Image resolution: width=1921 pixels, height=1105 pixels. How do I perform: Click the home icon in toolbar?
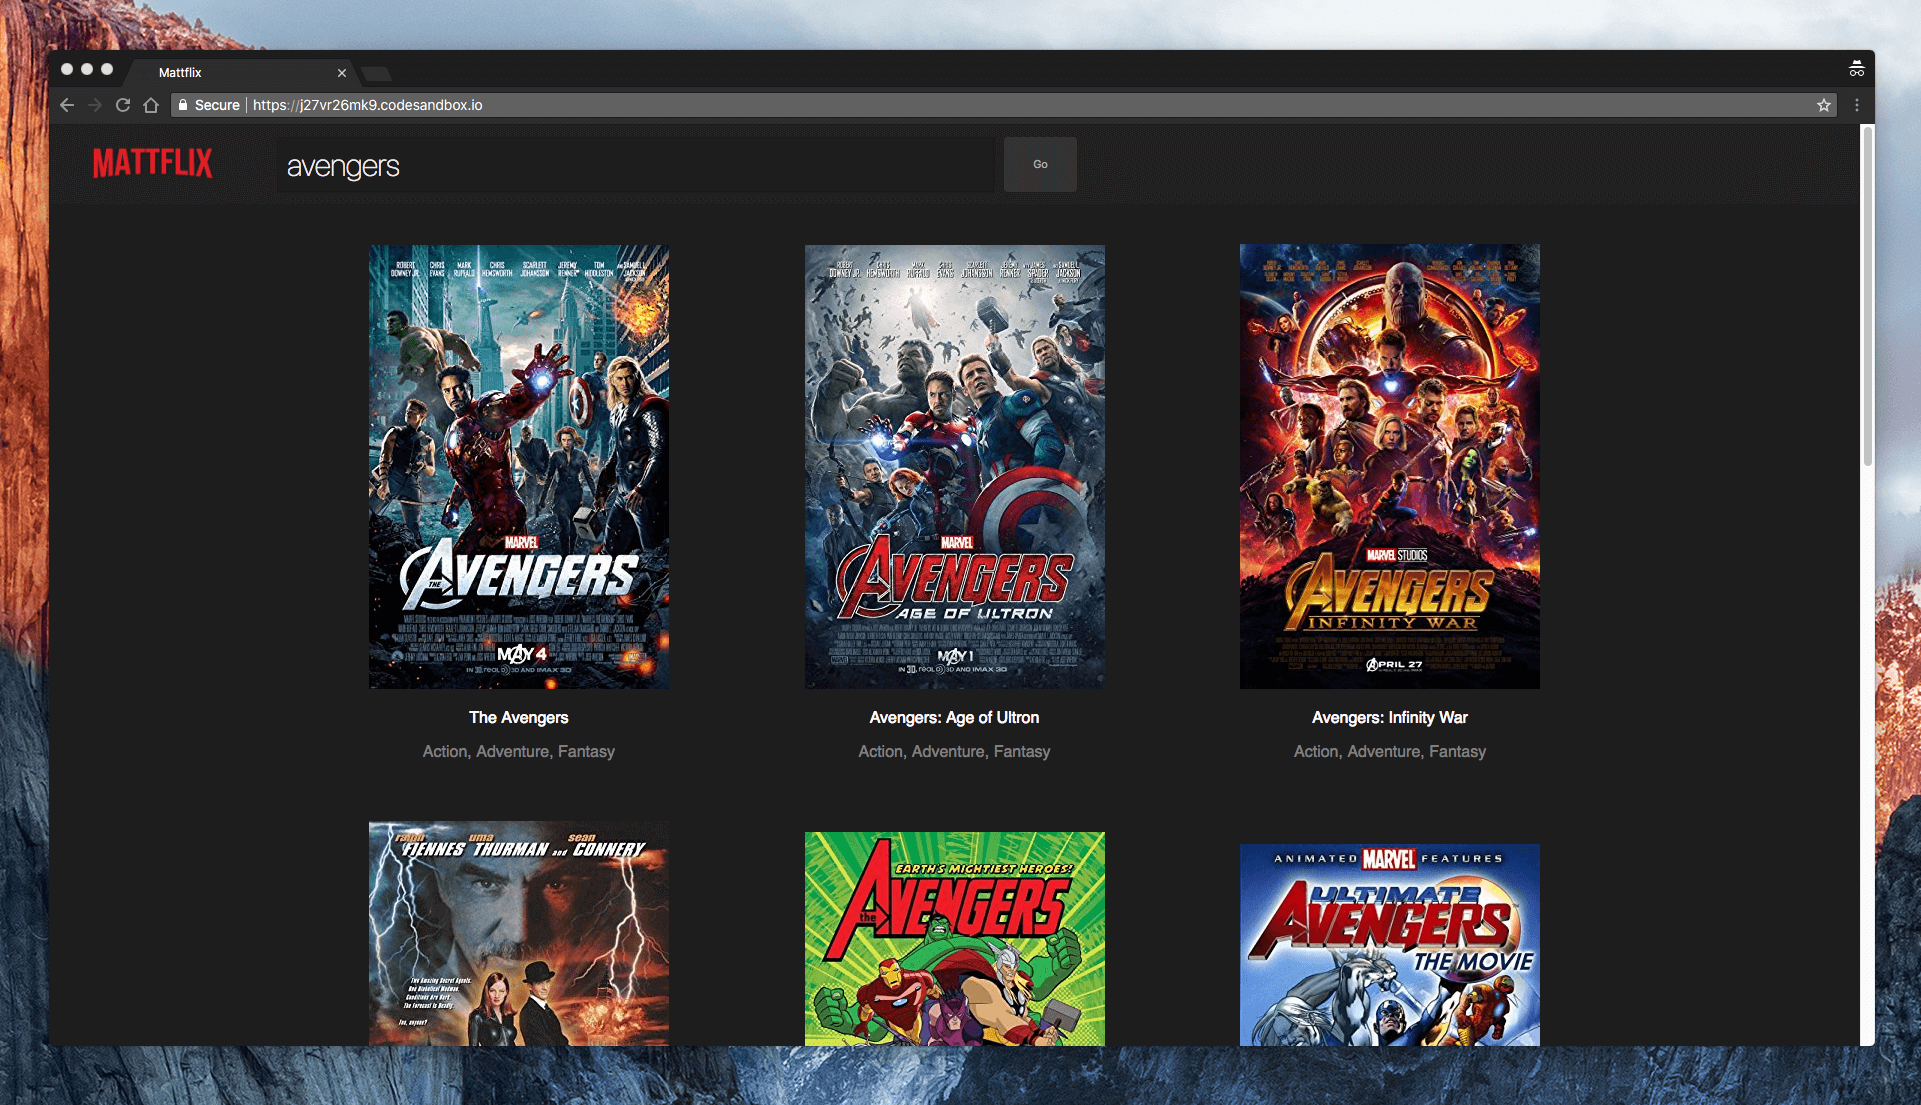pyautogui.click(x=151, y=105)
